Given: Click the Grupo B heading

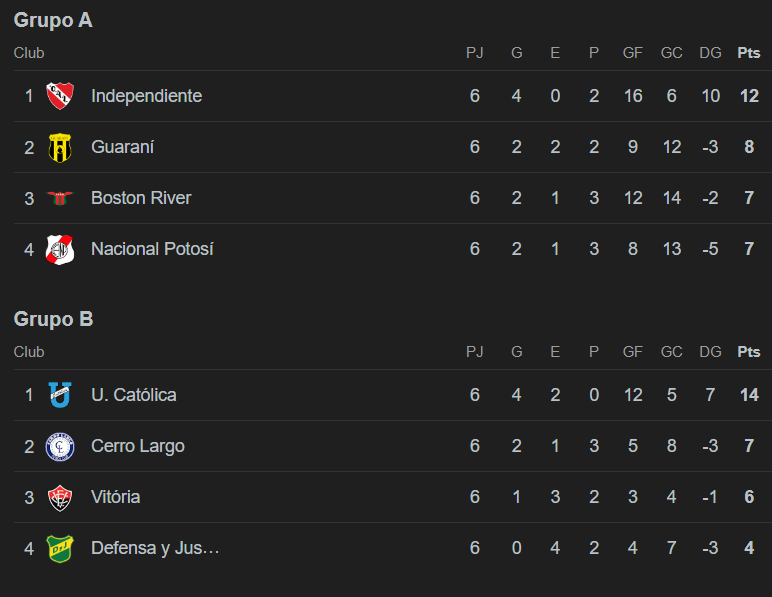Looking at the screenshot, I should 54,319.
